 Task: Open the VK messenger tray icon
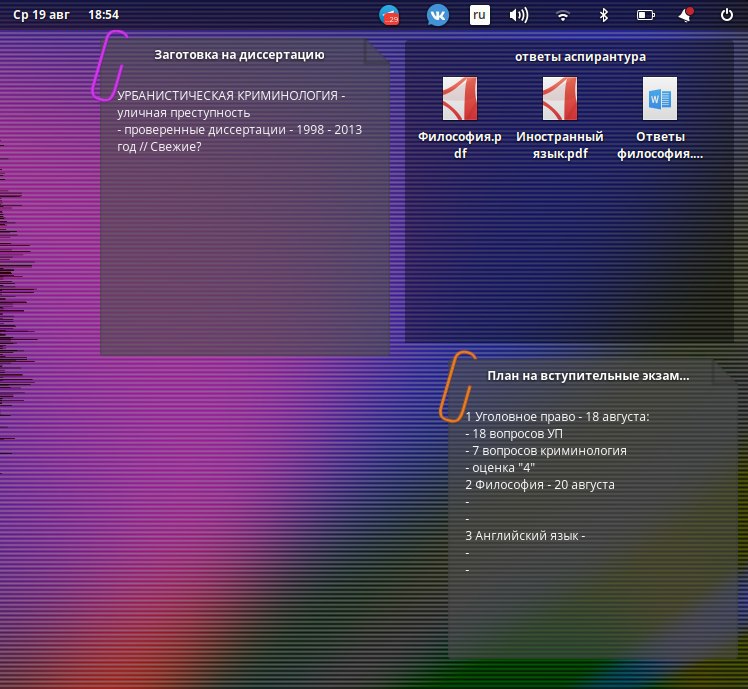coord(437,15)
